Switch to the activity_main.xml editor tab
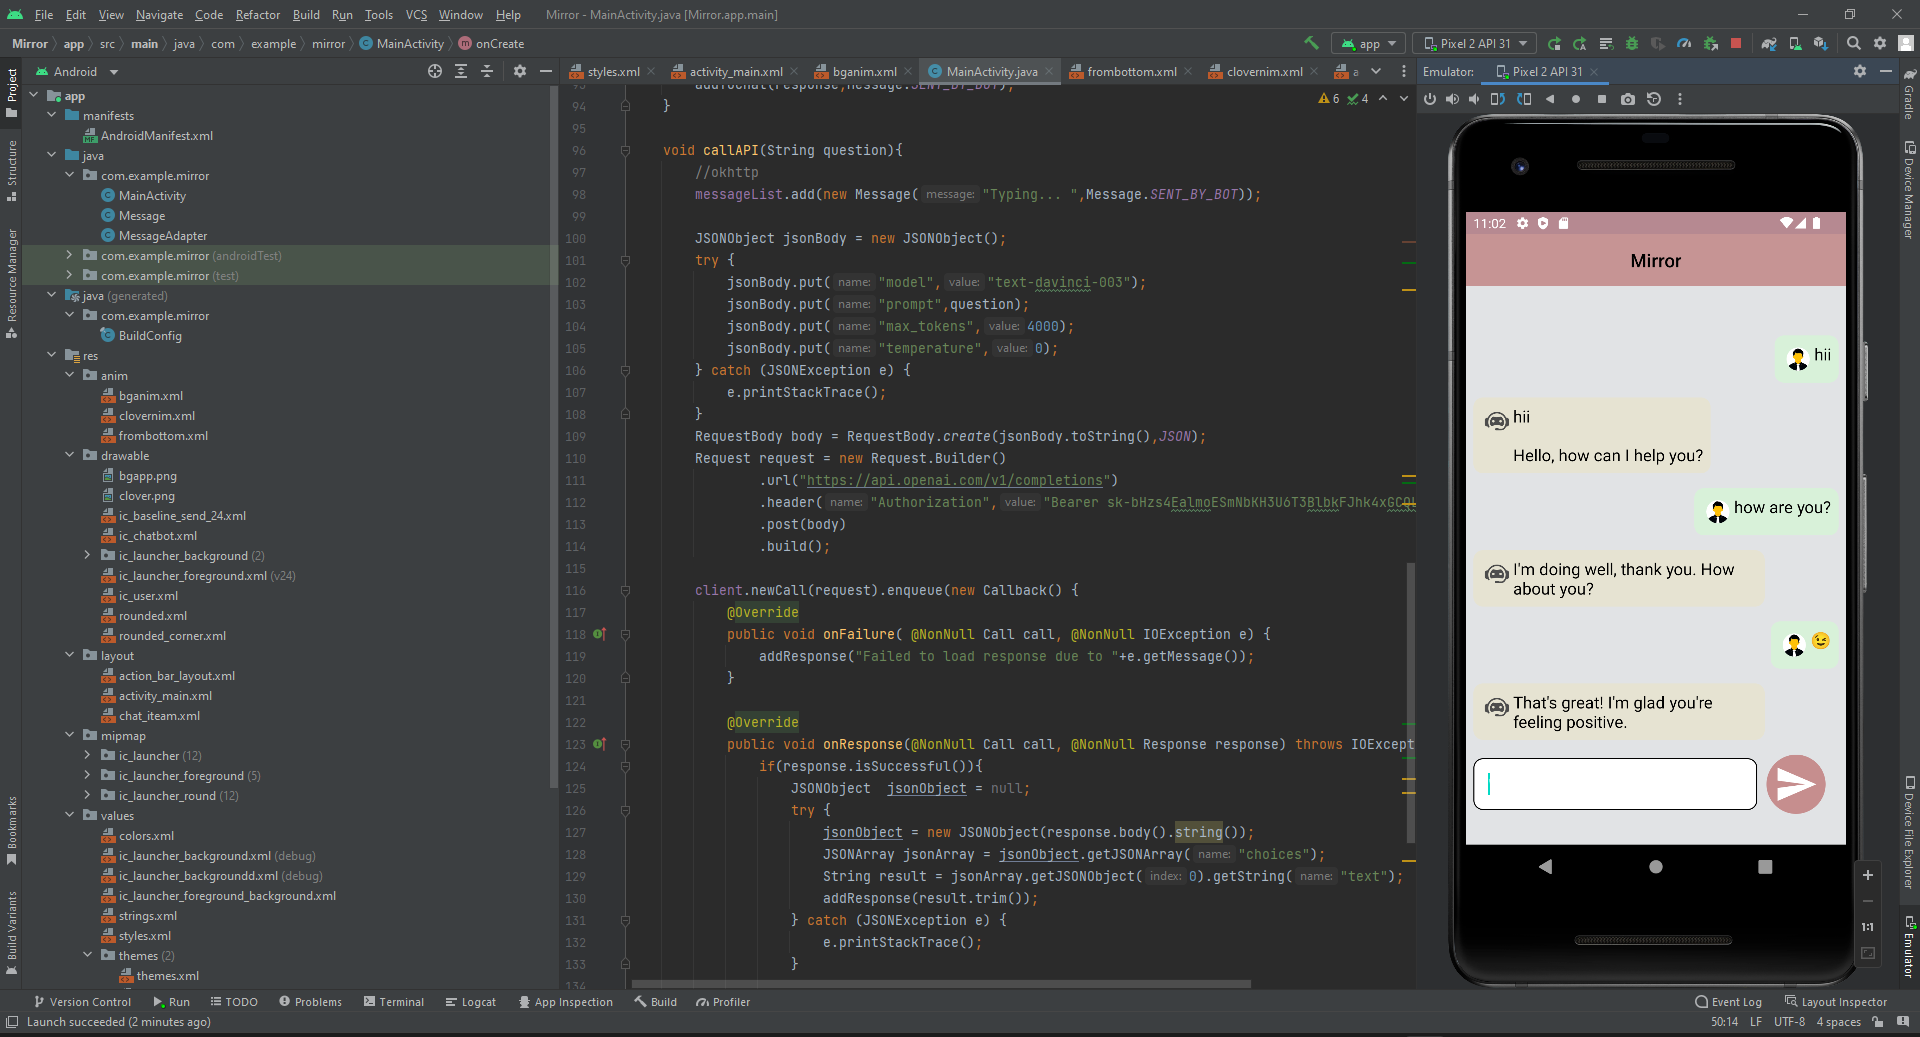The height and width of the screenshot is (1037, 1920). pos(735,71)
